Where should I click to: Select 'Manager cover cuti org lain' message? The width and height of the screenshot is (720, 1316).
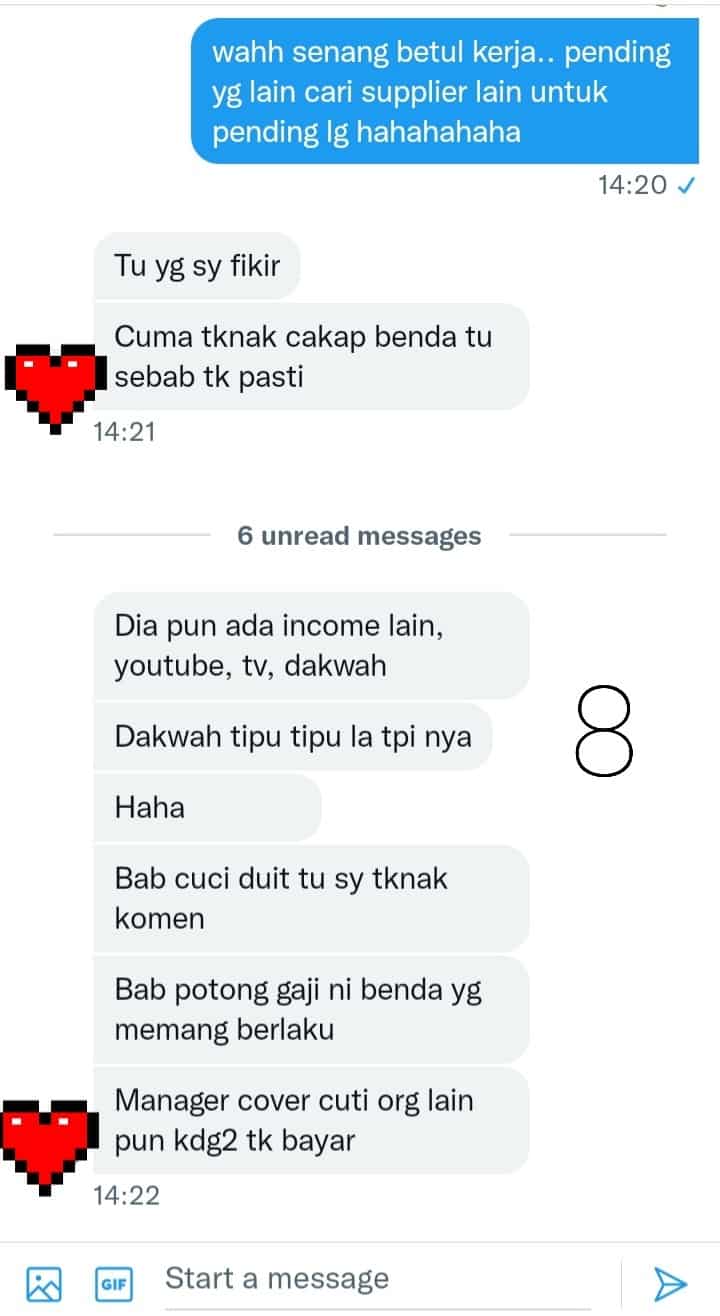(x=311, y=1120)
